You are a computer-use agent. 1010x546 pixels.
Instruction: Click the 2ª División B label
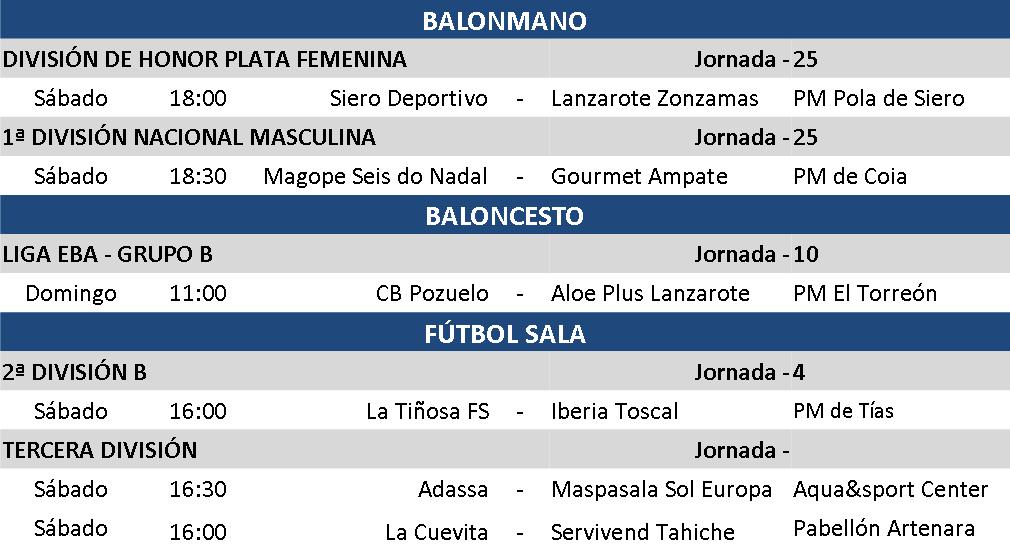click(75, 373)
